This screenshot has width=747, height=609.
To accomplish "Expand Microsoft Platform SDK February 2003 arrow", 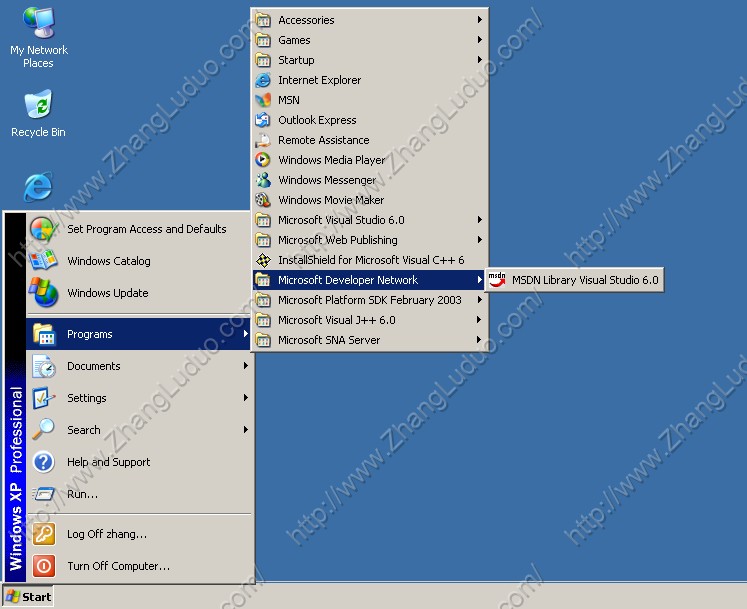I will click(480, 300).
